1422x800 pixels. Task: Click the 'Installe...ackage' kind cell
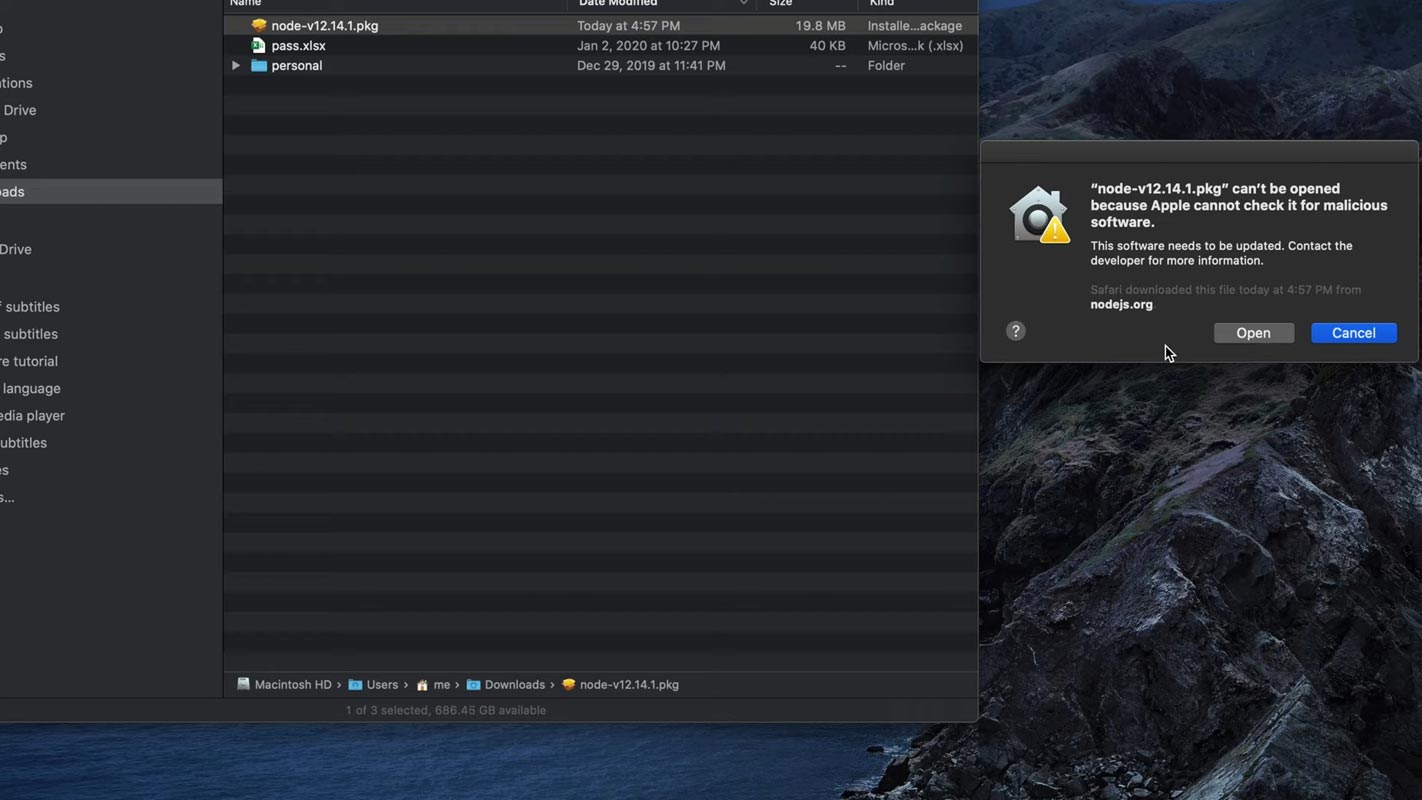[x=915, y=25]
